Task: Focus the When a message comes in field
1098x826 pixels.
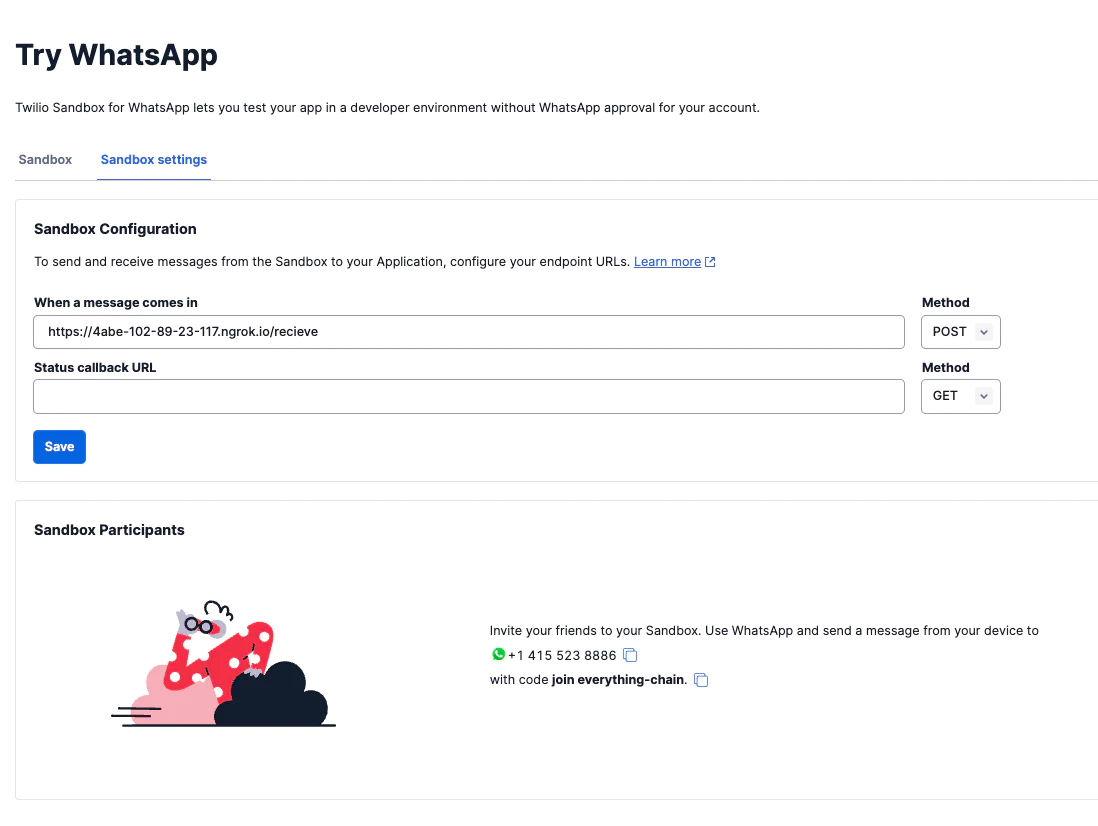Action: [x=468, y=332]
